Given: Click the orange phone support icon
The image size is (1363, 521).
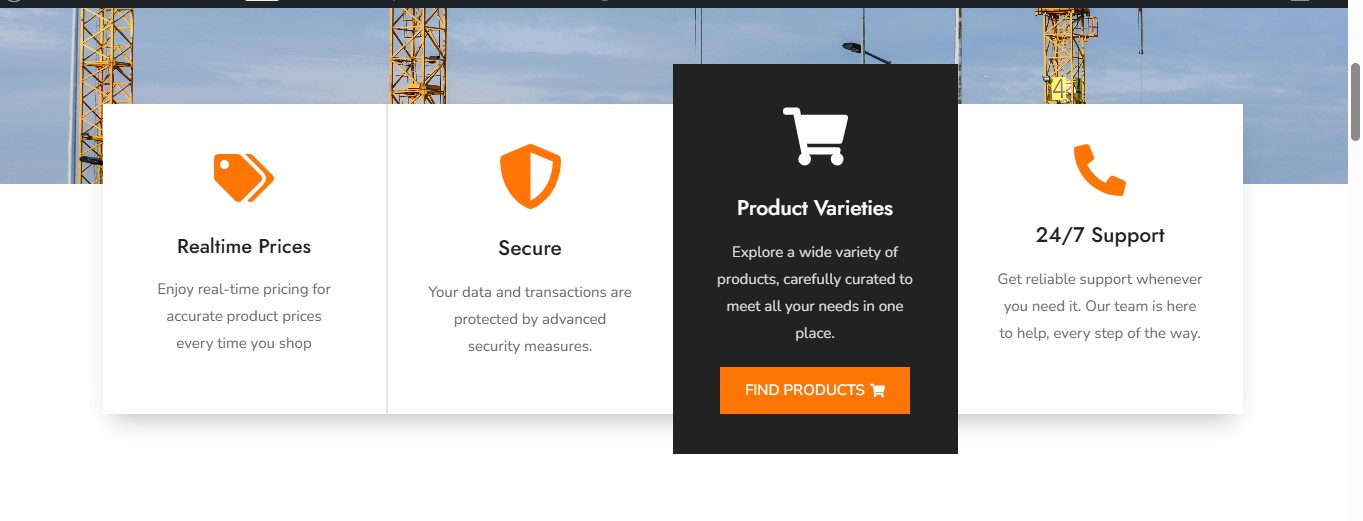Looking at the screenshot, I should 1099,170.
